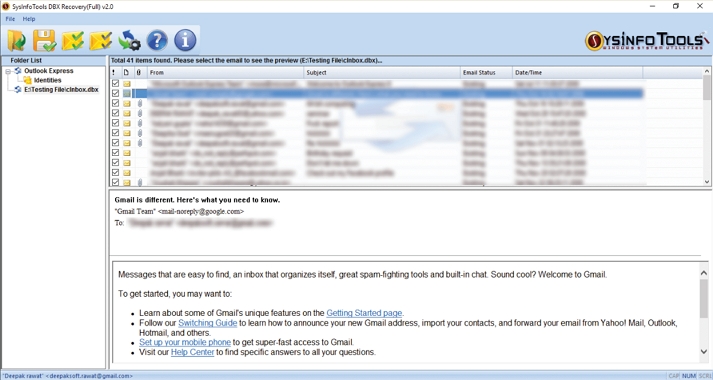Viewport: 713px width, 380px height.
Task: Open the Getting Started page link
Action: (364, 313)
